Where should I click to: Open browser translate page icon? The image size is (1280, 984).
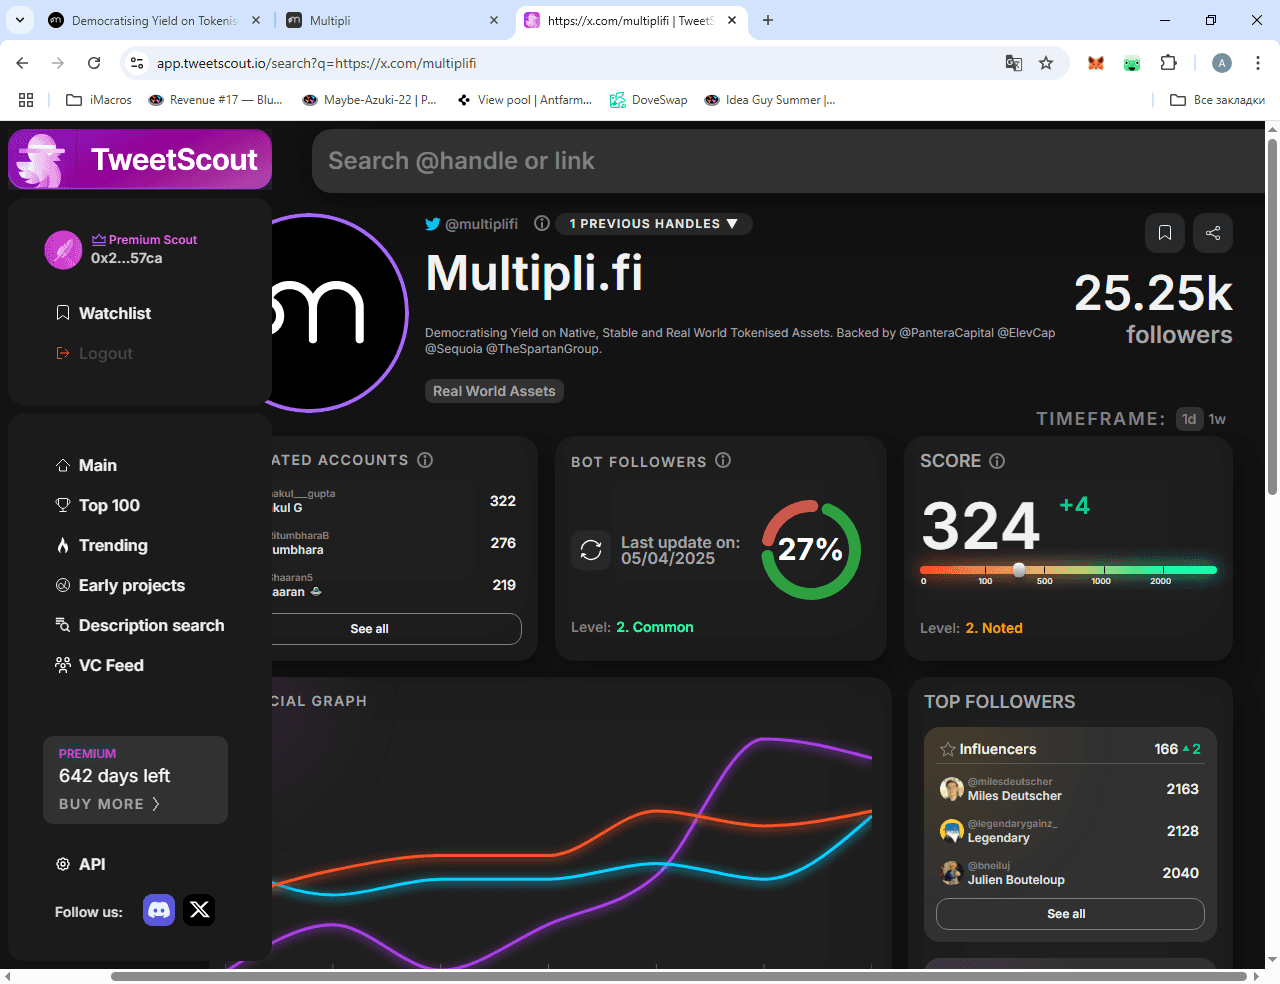click(x=1014, y=63)
